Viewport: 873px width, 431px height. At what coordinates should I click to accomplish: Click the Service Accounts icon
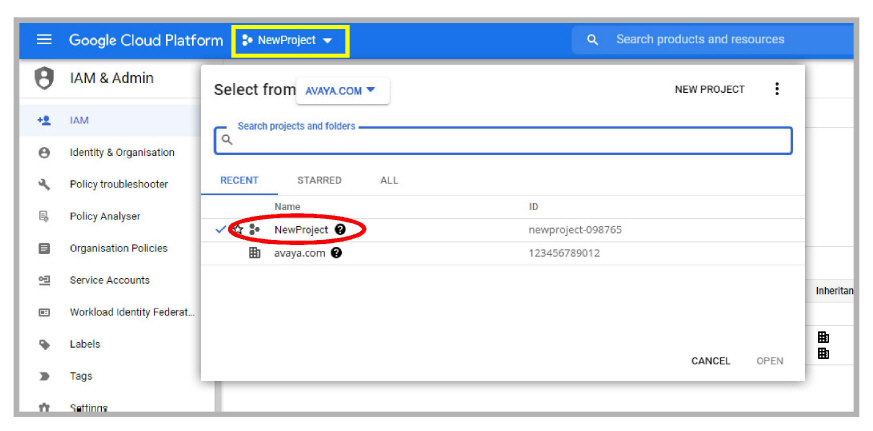coord(44,280)
